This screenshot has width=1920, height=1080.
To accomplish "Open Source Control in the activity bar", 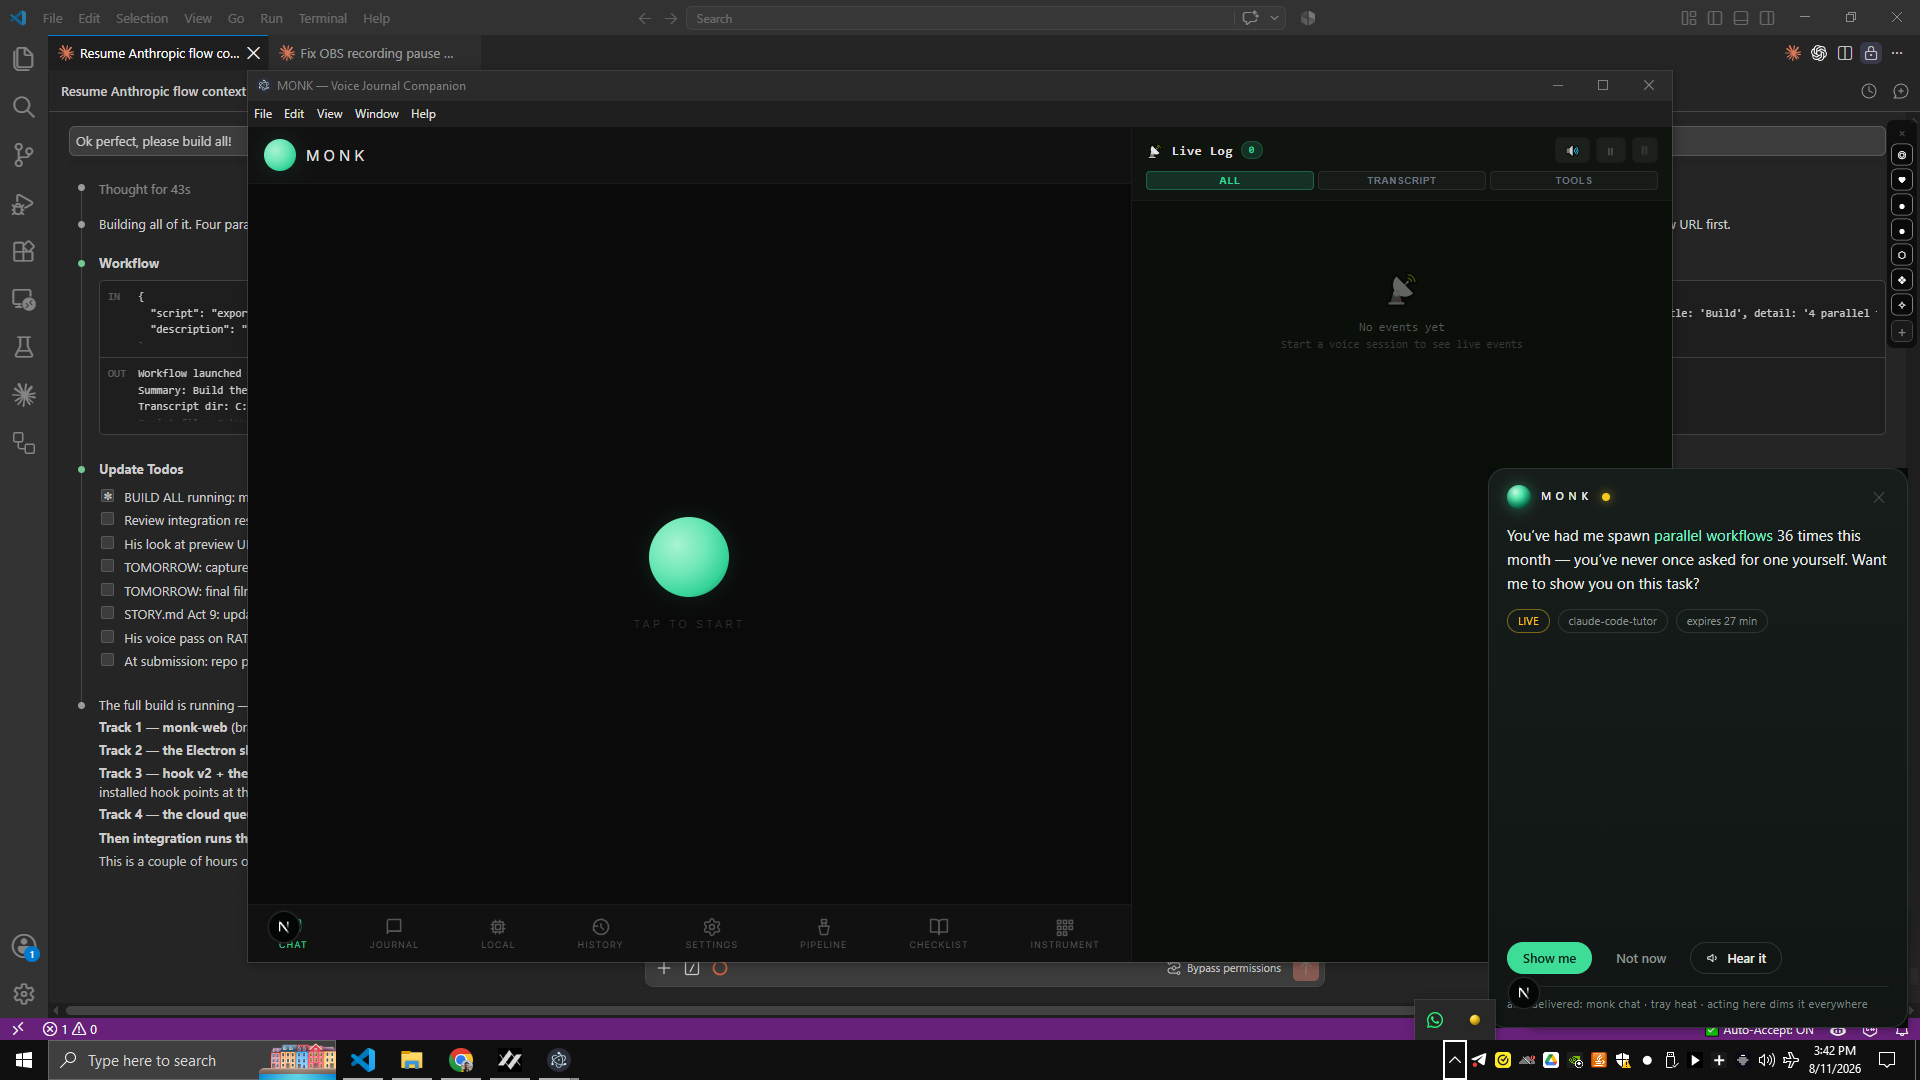I will [24, 155].
